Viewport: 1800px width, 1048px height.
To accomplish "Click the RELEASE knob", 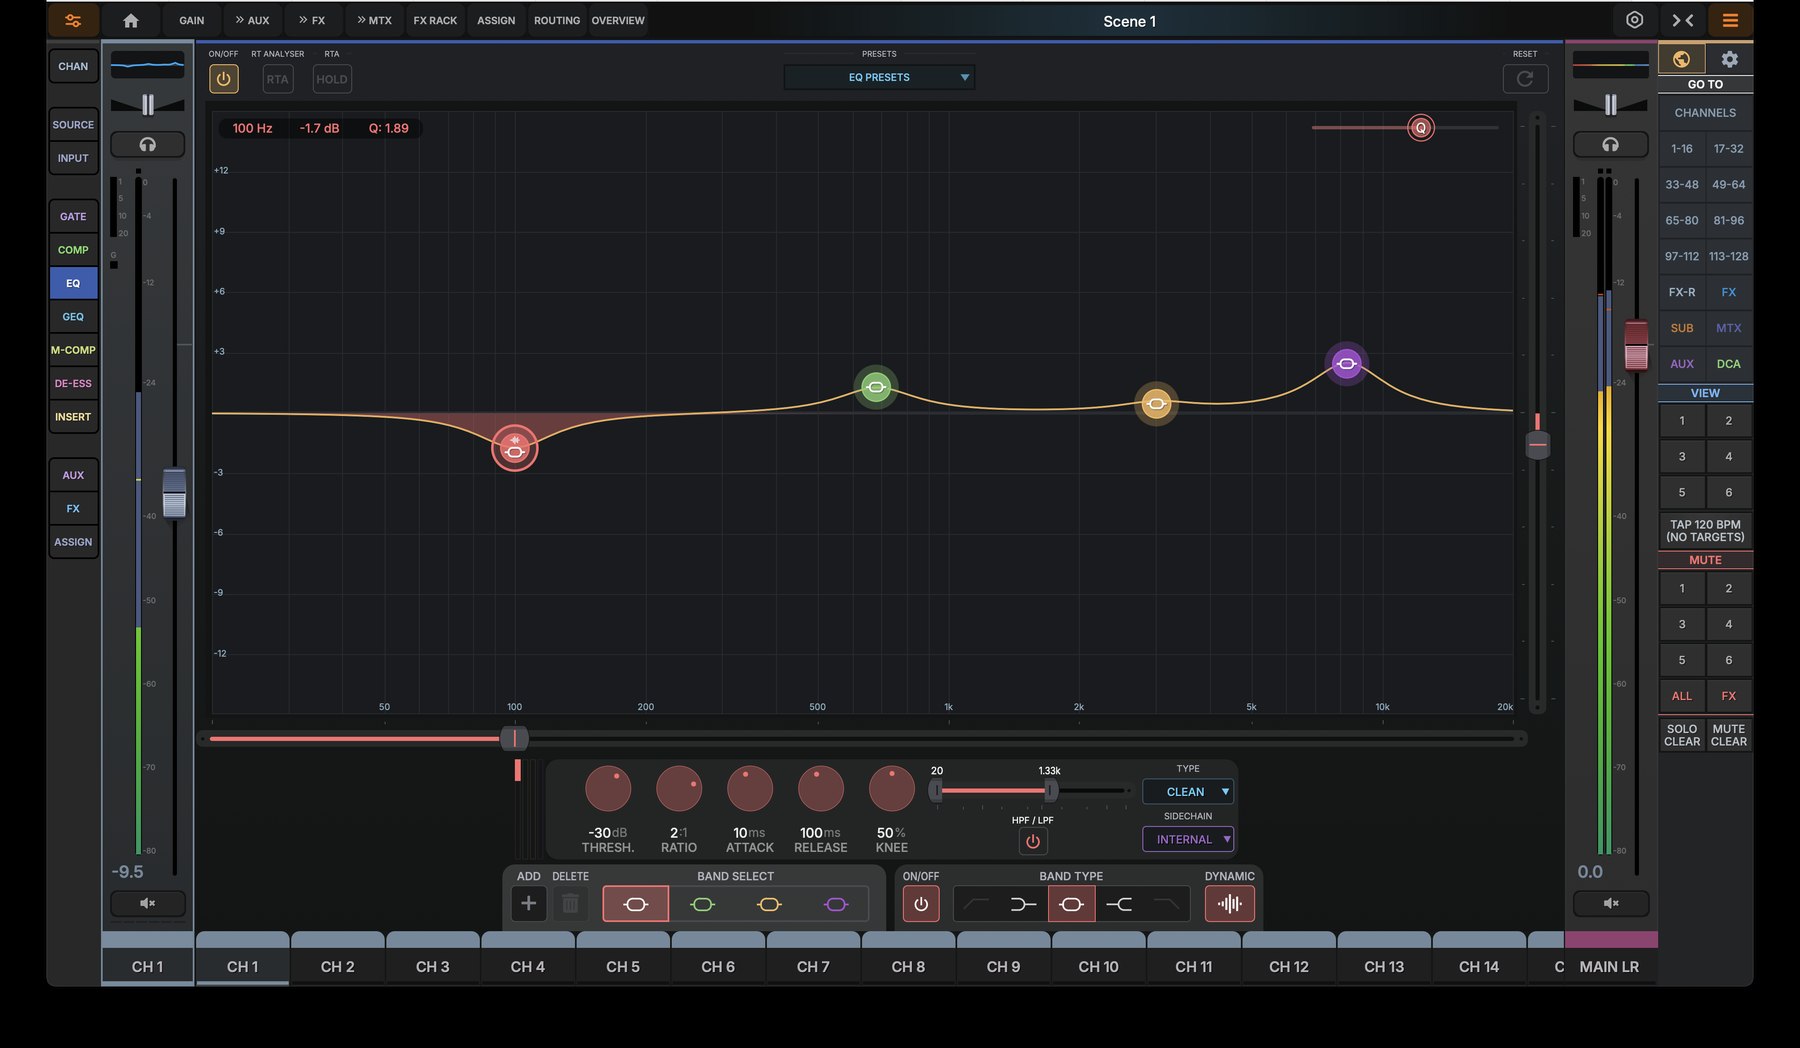I will [821, 789].
